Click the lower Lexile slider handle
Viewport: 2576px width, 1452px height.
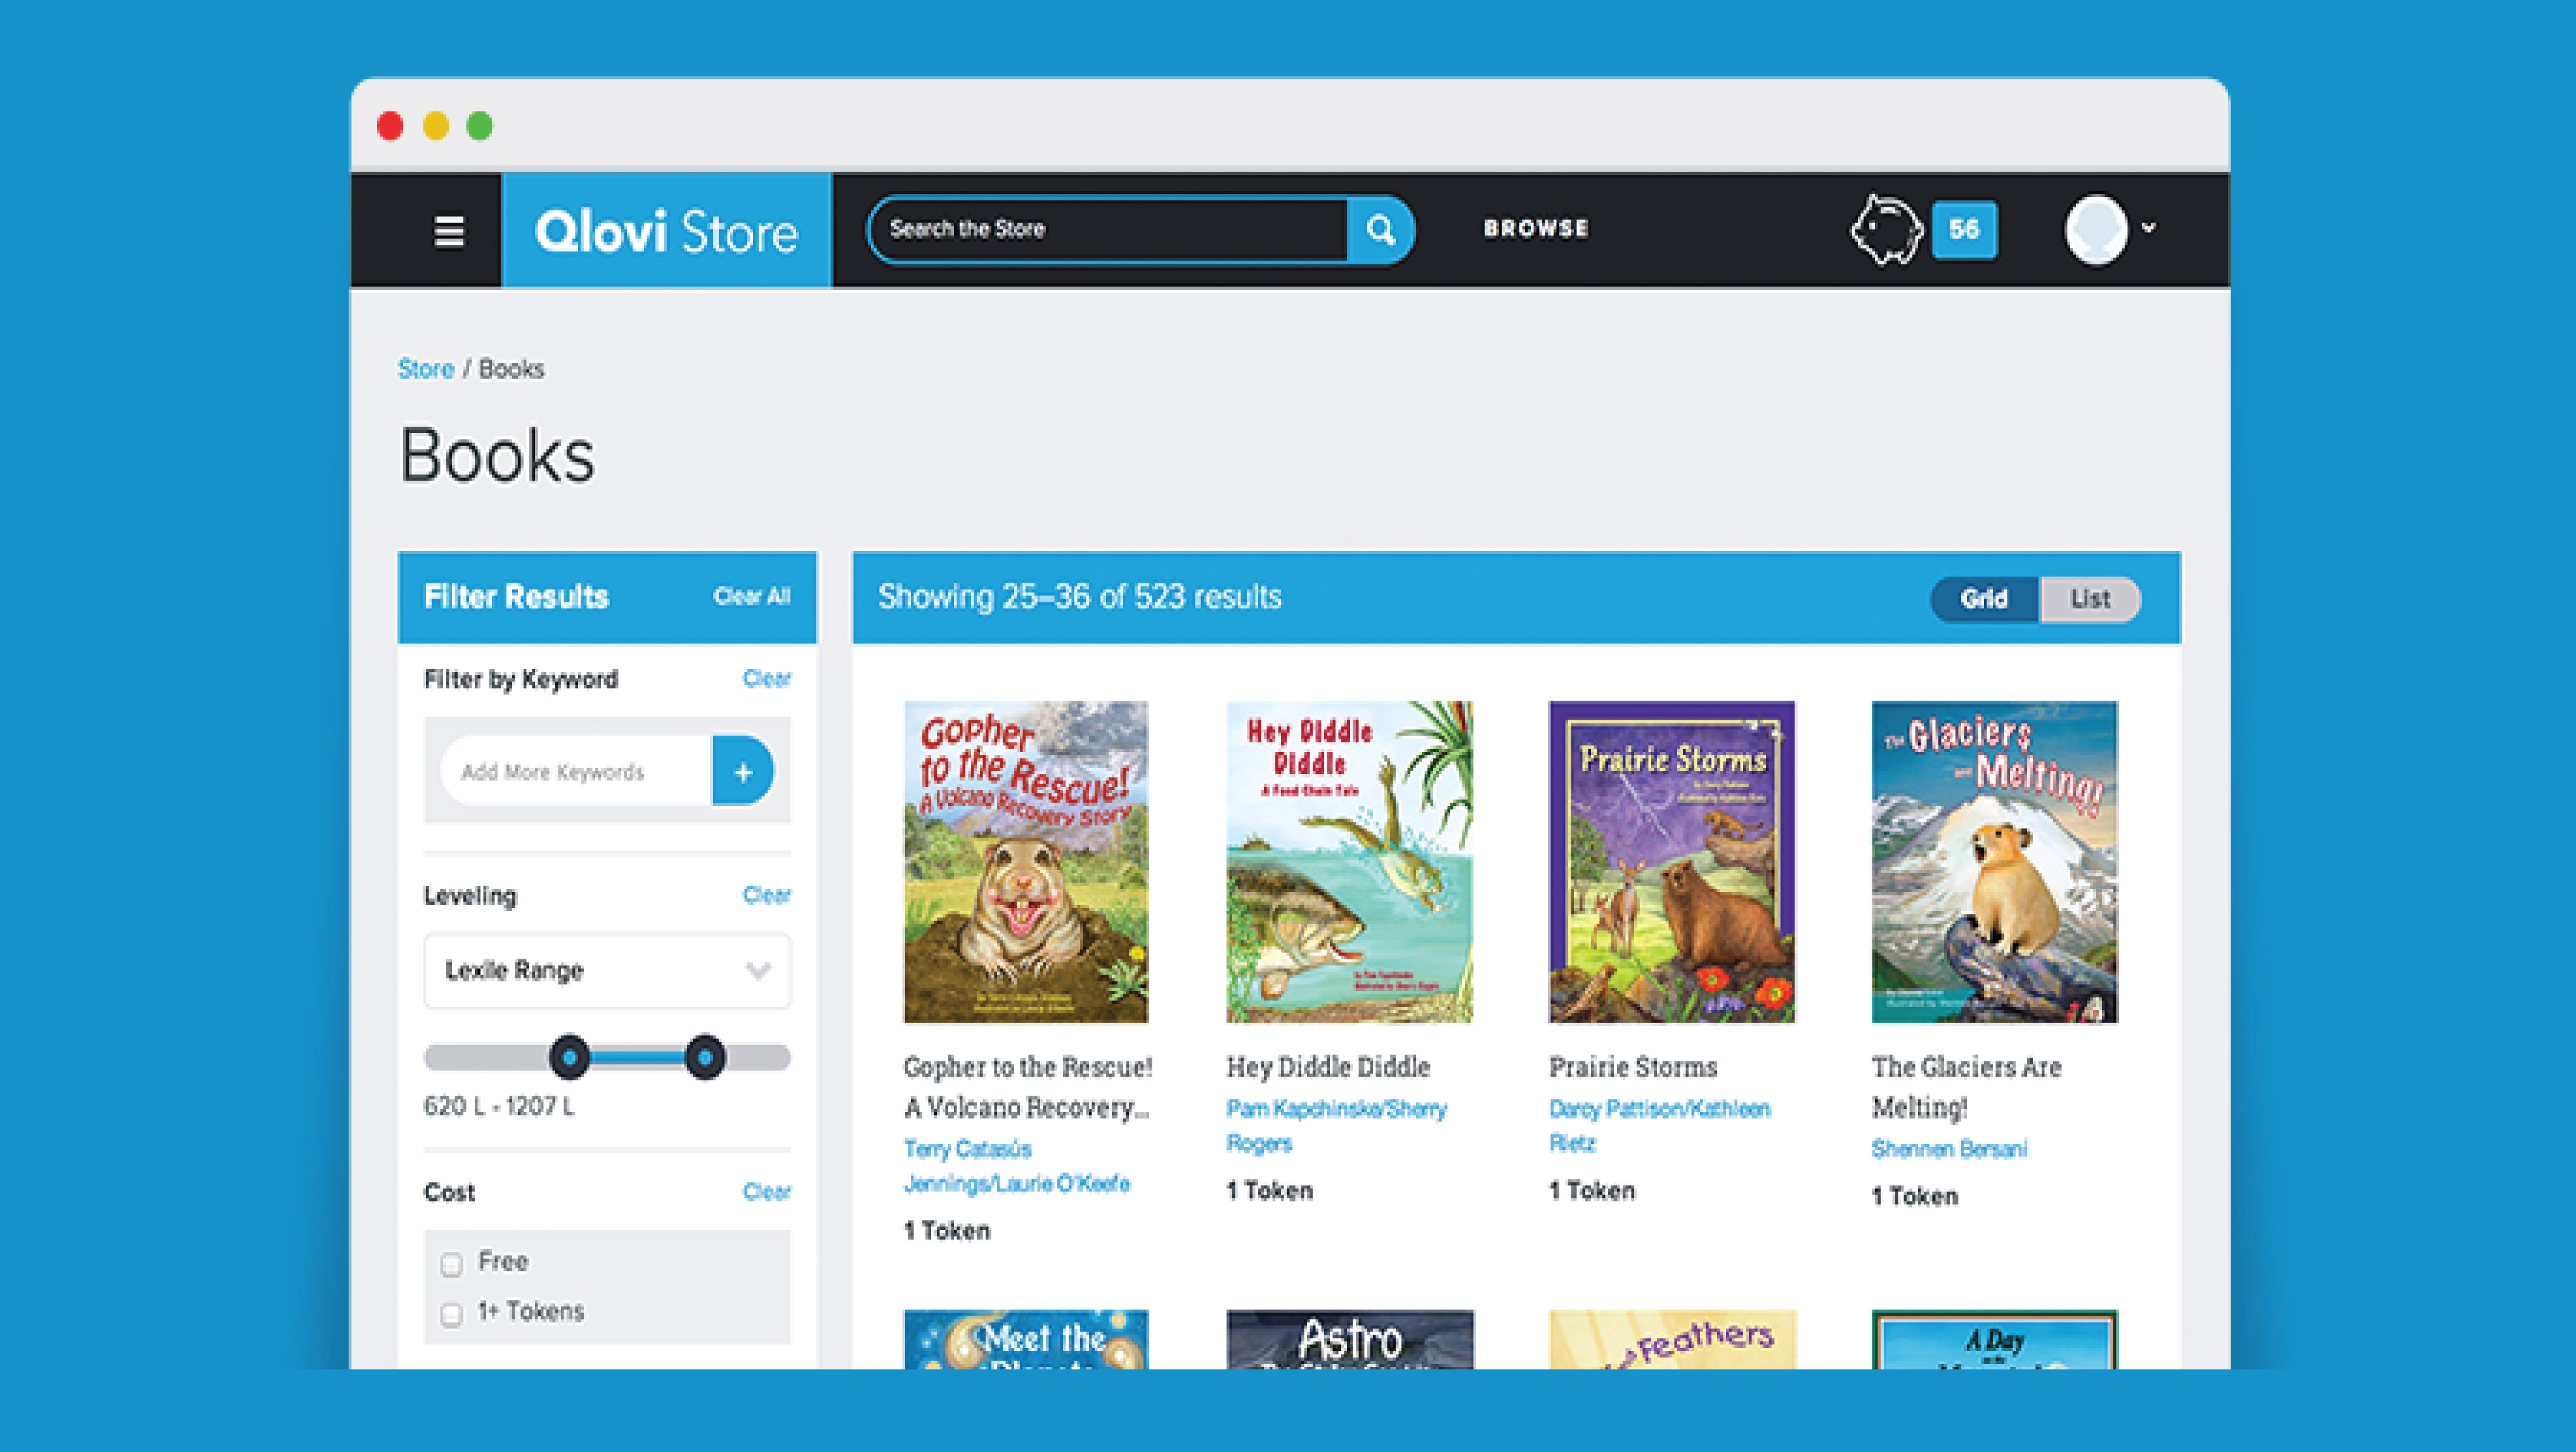pos(570,1057)
